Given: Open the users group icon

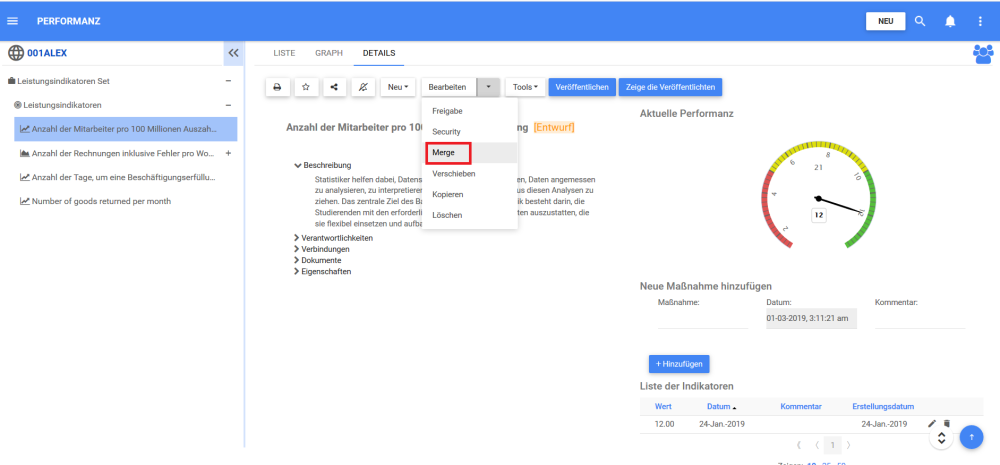Looking at the screenshot, I should tap(983, 54).
